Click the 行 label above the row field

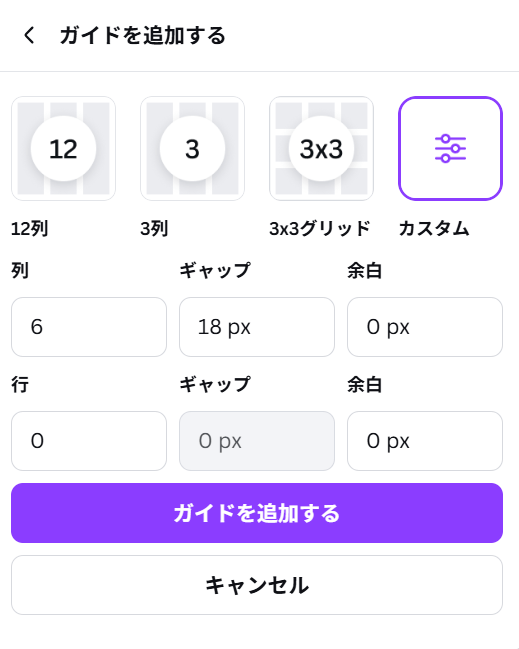coord(20,385)
